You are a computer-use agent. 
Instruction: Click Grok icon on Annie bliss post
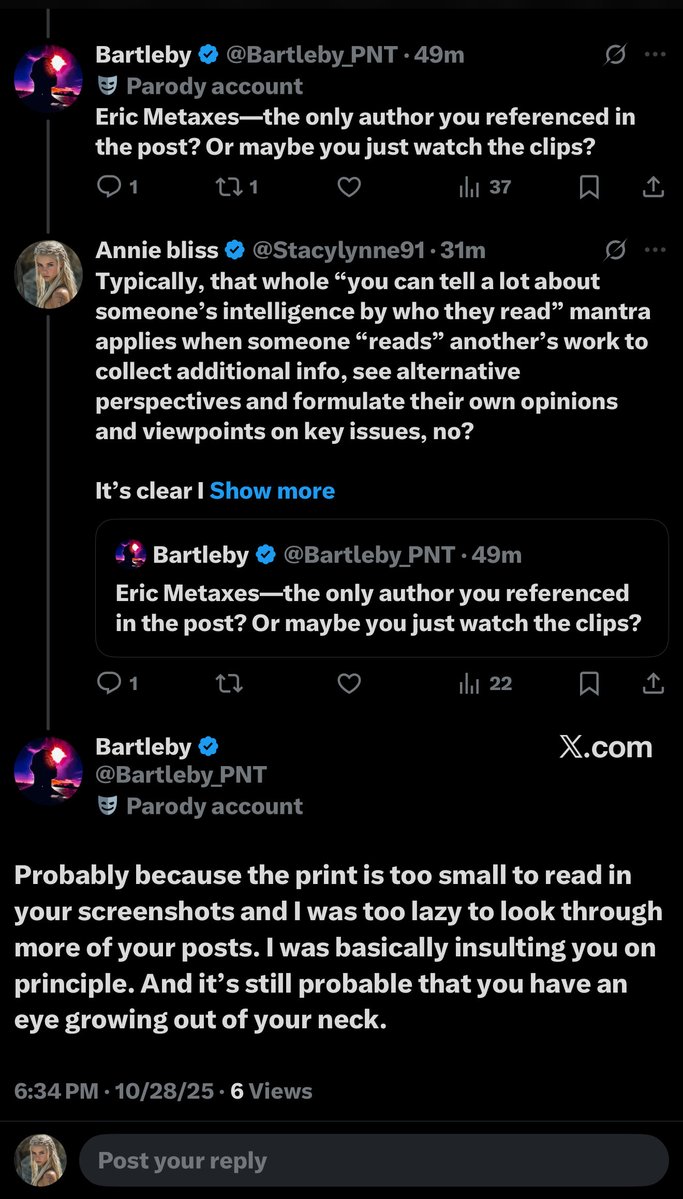[616, 249]
